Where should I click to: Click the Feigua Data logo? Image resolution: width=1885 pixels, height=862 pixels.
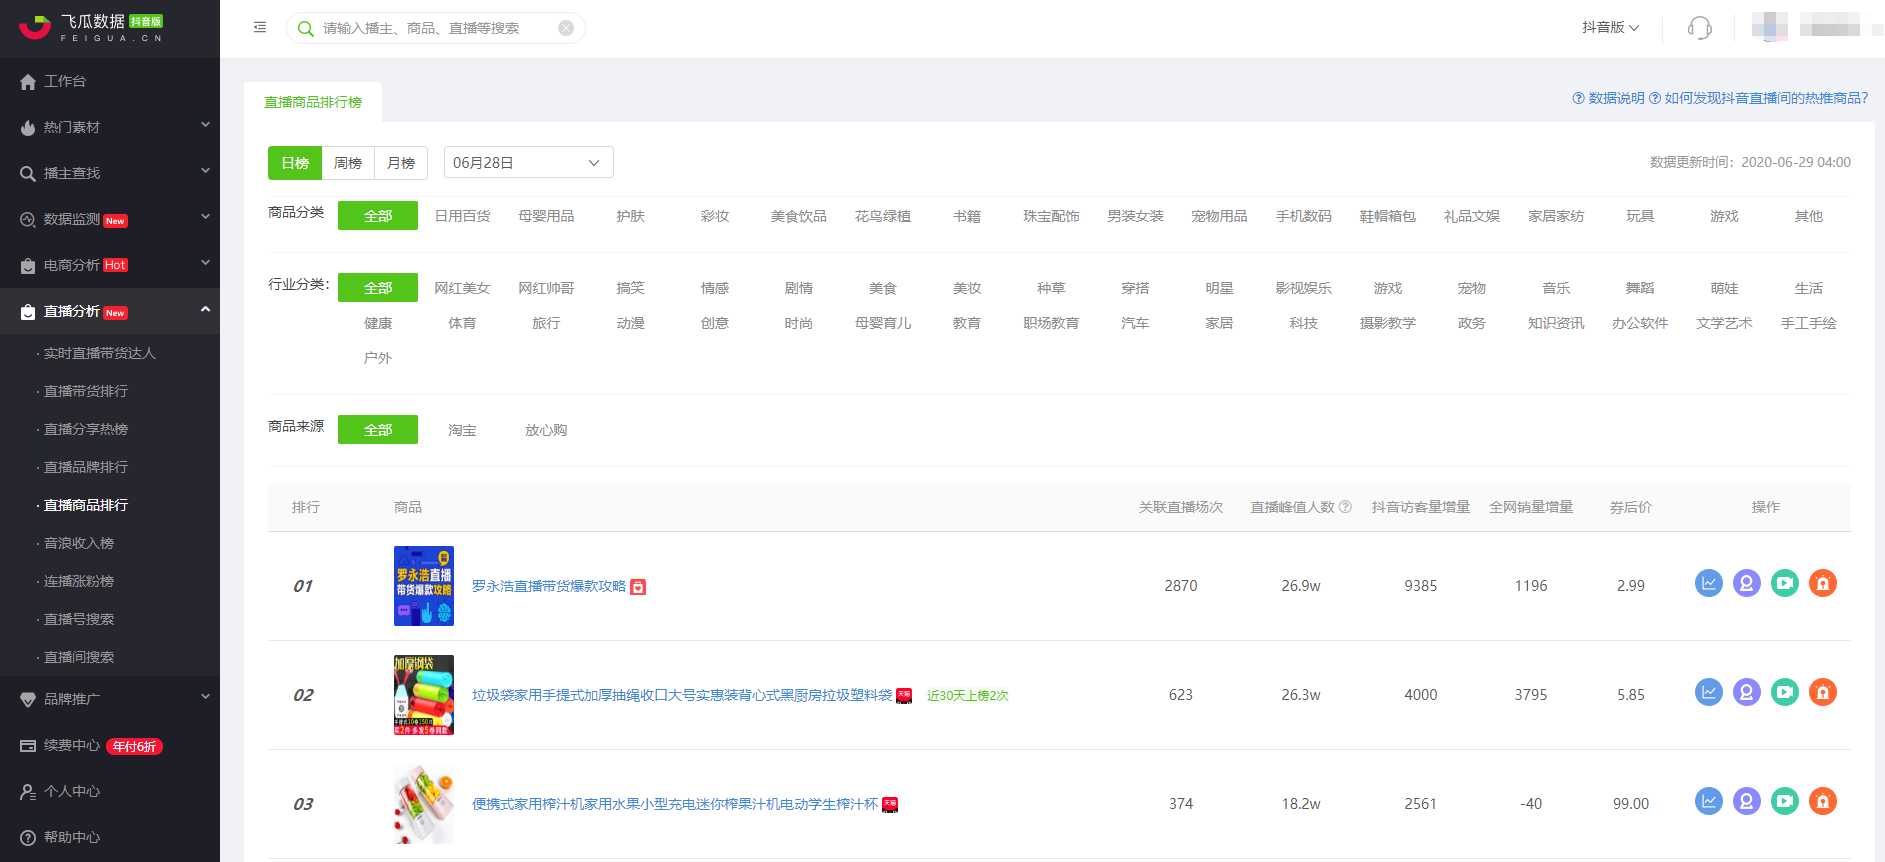(91, 28)
